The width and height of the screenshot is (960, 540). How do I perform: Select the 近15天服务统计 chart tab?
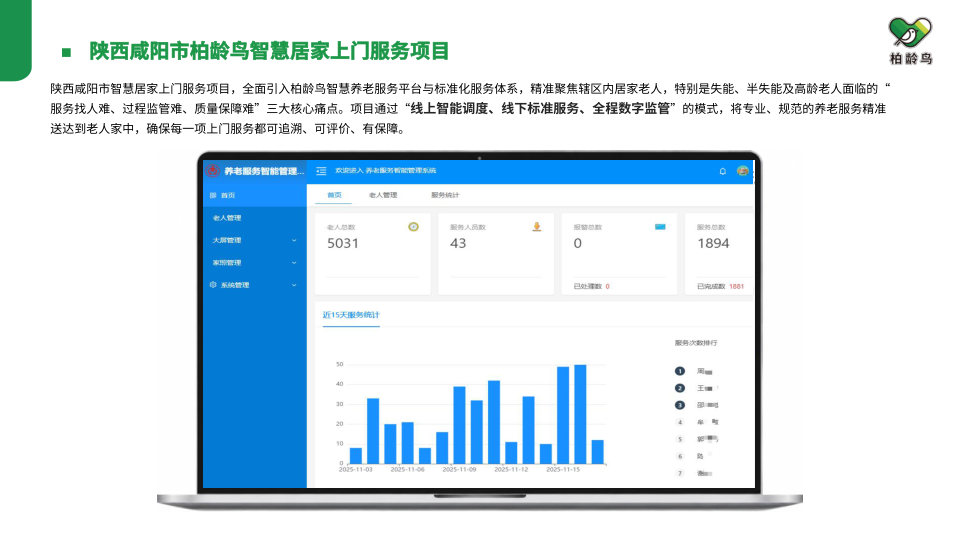(351, 315)
